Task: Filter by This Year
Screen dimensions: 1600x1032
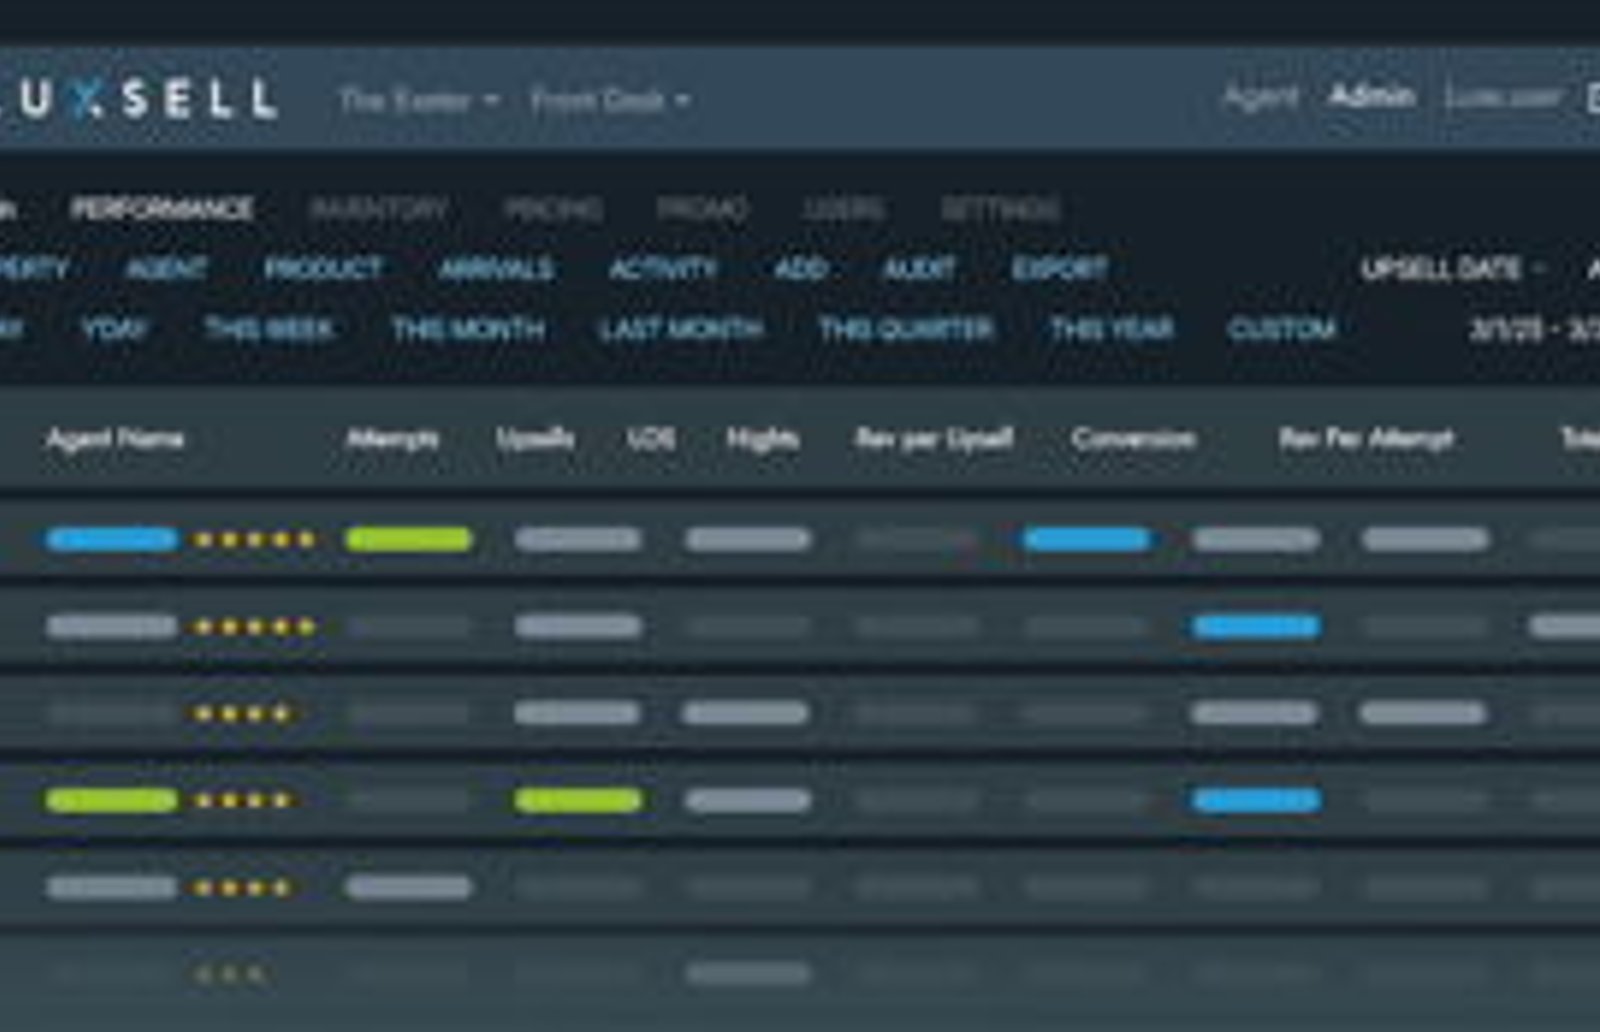Action: point(1111,329)
